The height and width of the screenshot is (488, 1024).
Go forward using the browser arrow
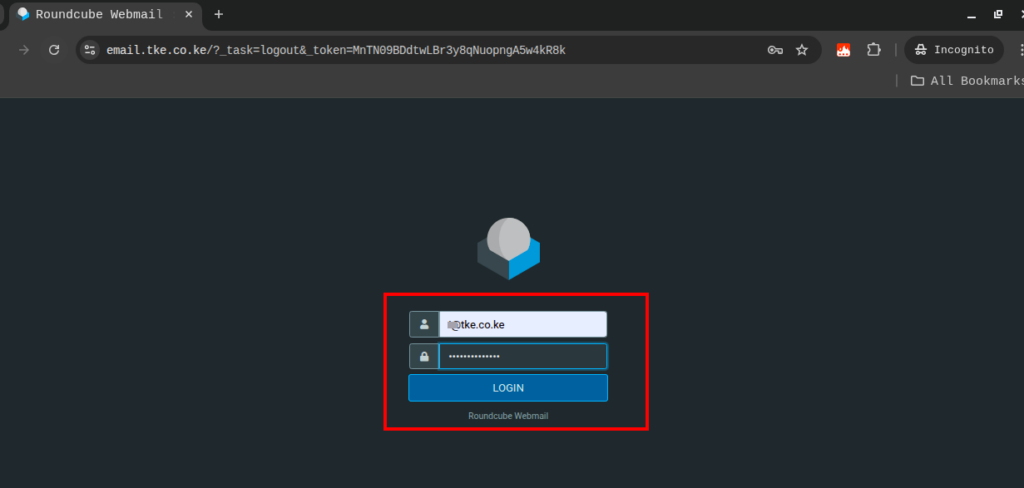(x=24, y=50)
